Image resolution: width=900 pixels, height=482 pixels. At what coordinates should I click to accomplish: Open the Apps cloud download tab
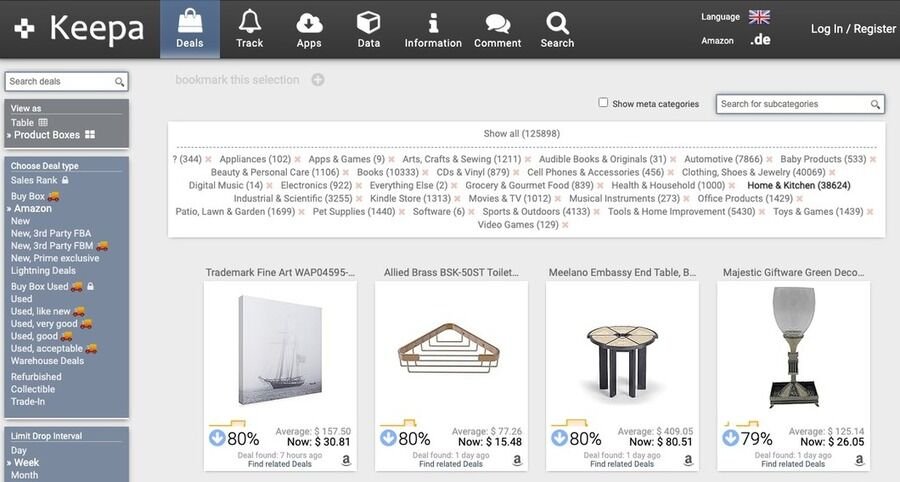pyautogui.click(x=309, y=29)
